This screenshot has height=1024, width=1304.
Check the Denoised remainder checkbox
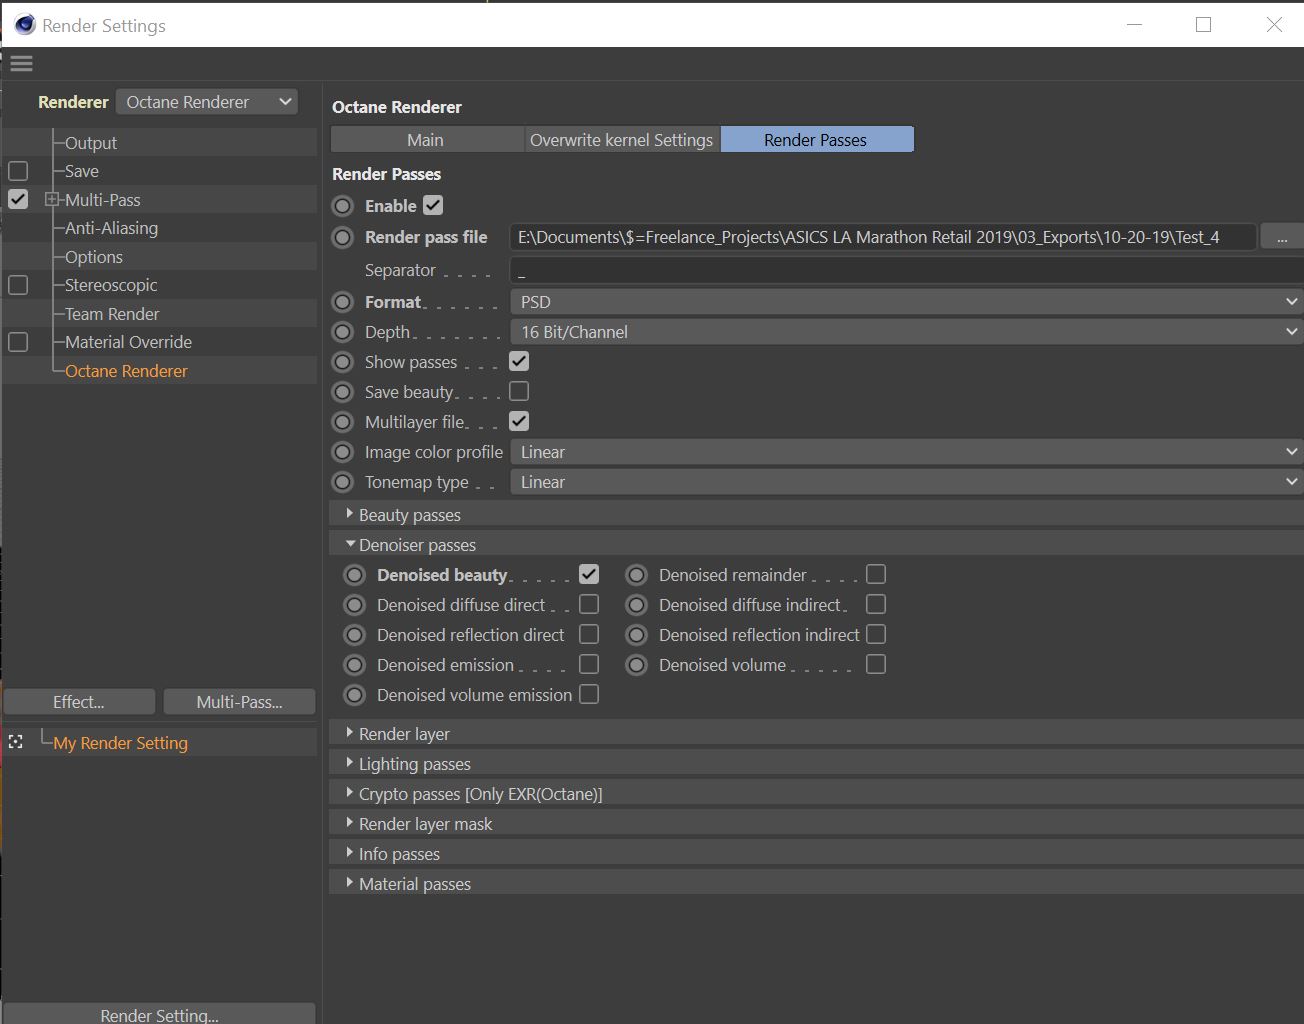tap(876, 574)
